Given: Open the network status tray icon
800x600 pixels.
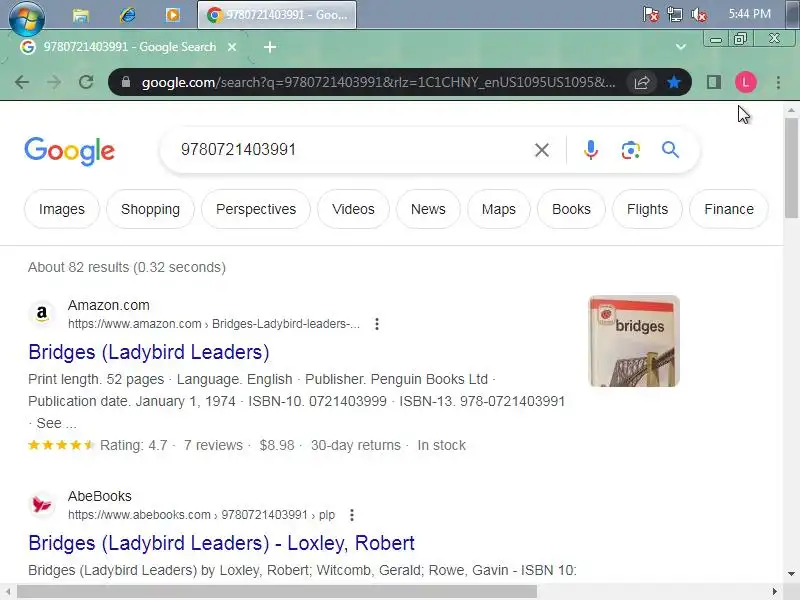Looking at the screenshot, I should 674,14.
